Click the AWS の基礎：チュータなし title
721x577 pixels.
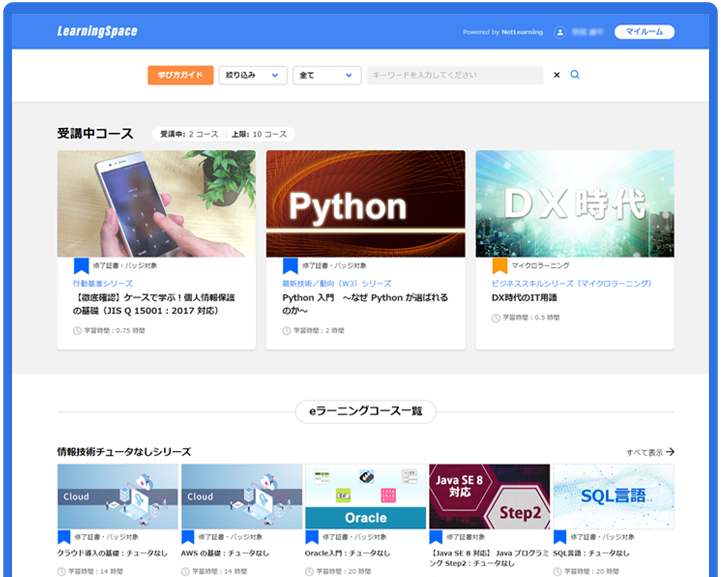225,553
